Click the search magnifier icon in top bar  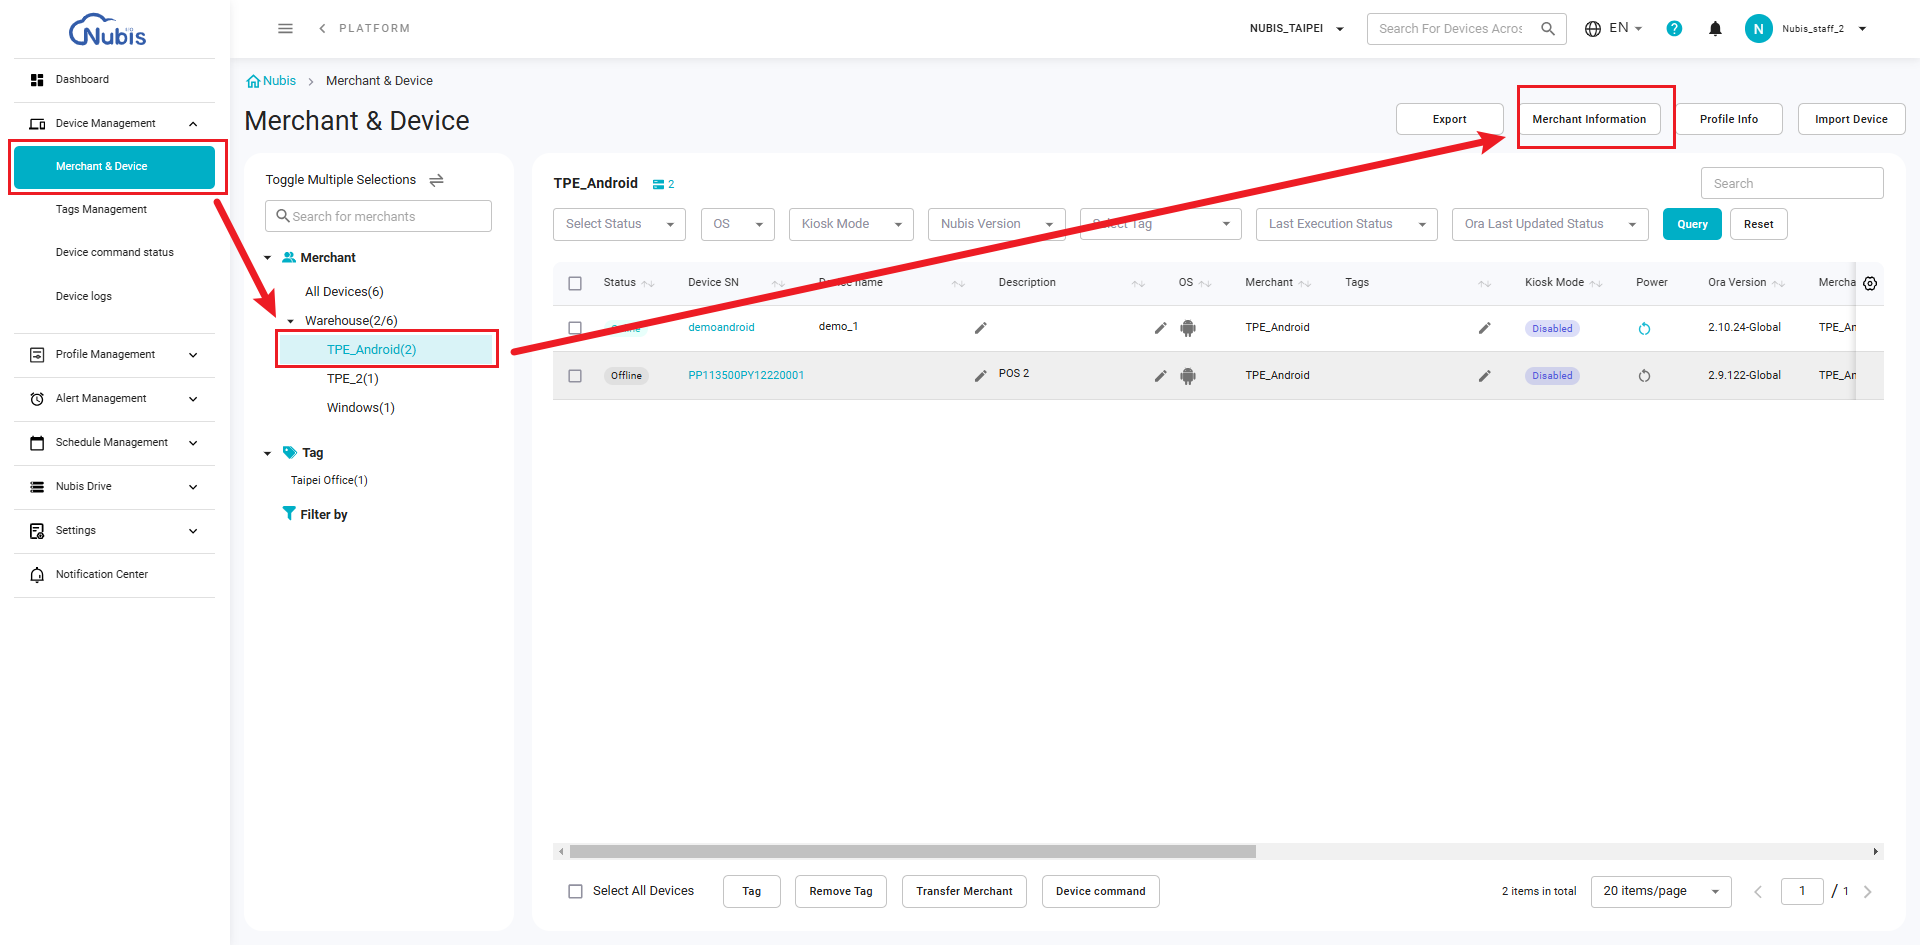click(x=1548, y=28)
